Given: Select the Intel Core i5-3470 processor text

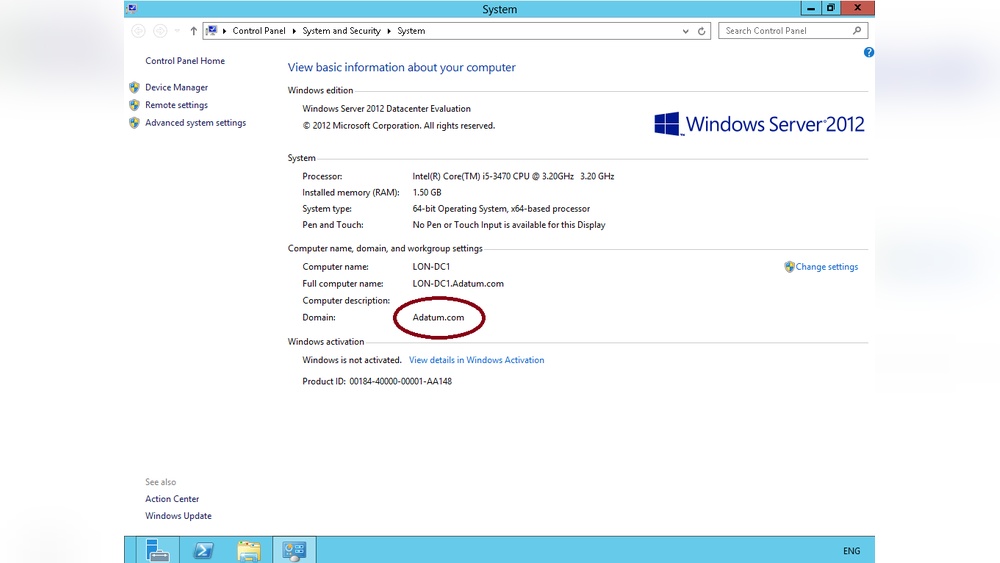Looking at the screenshot, I should (513, 177).
